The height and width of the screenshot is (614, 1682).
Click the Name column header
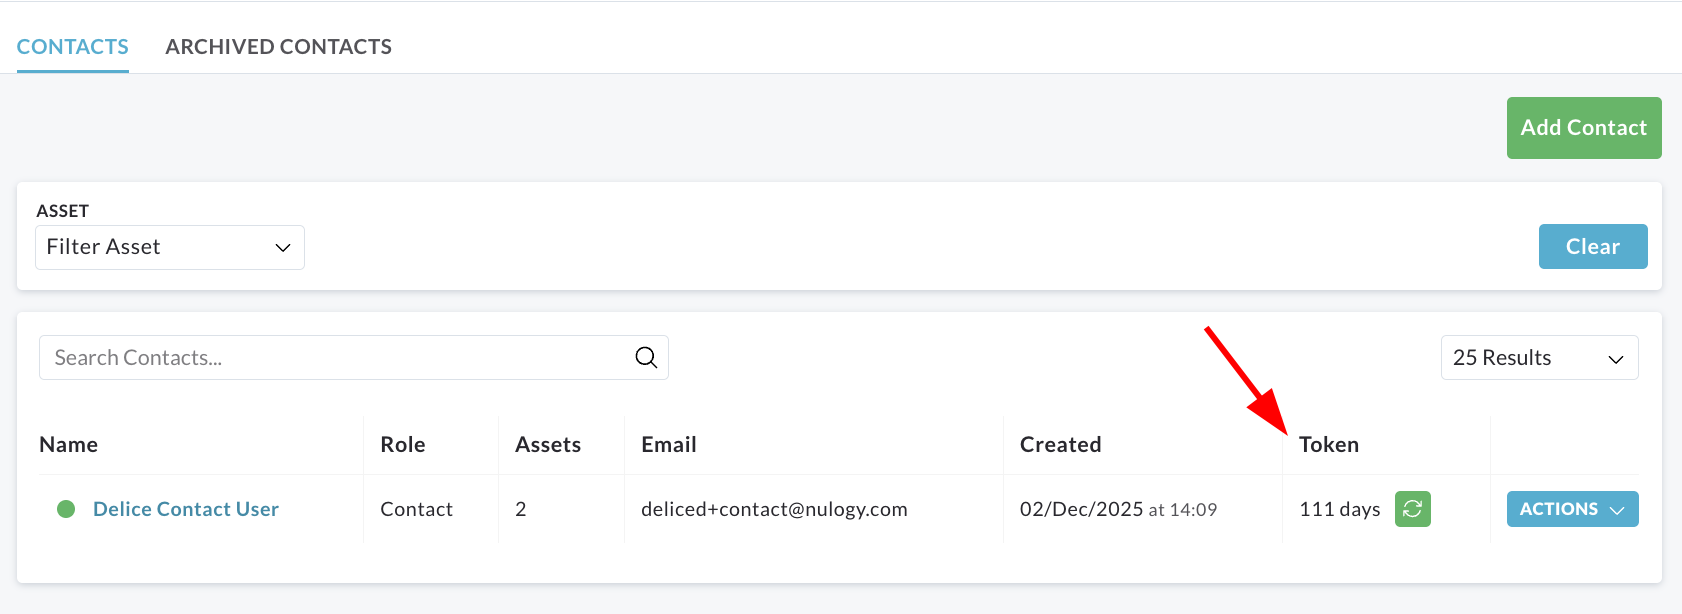(x=68, y=445)
